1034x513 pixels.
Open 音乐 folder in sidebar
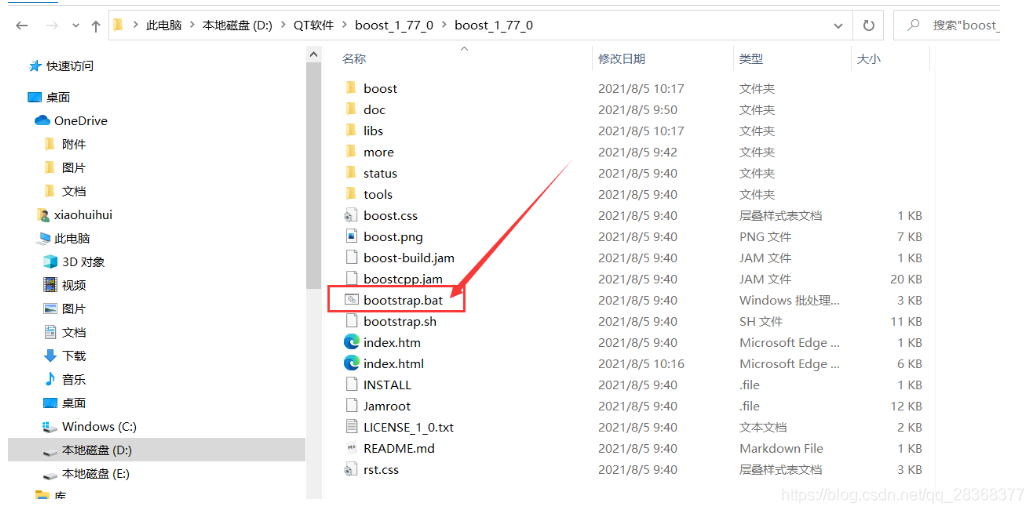[74, 380]
